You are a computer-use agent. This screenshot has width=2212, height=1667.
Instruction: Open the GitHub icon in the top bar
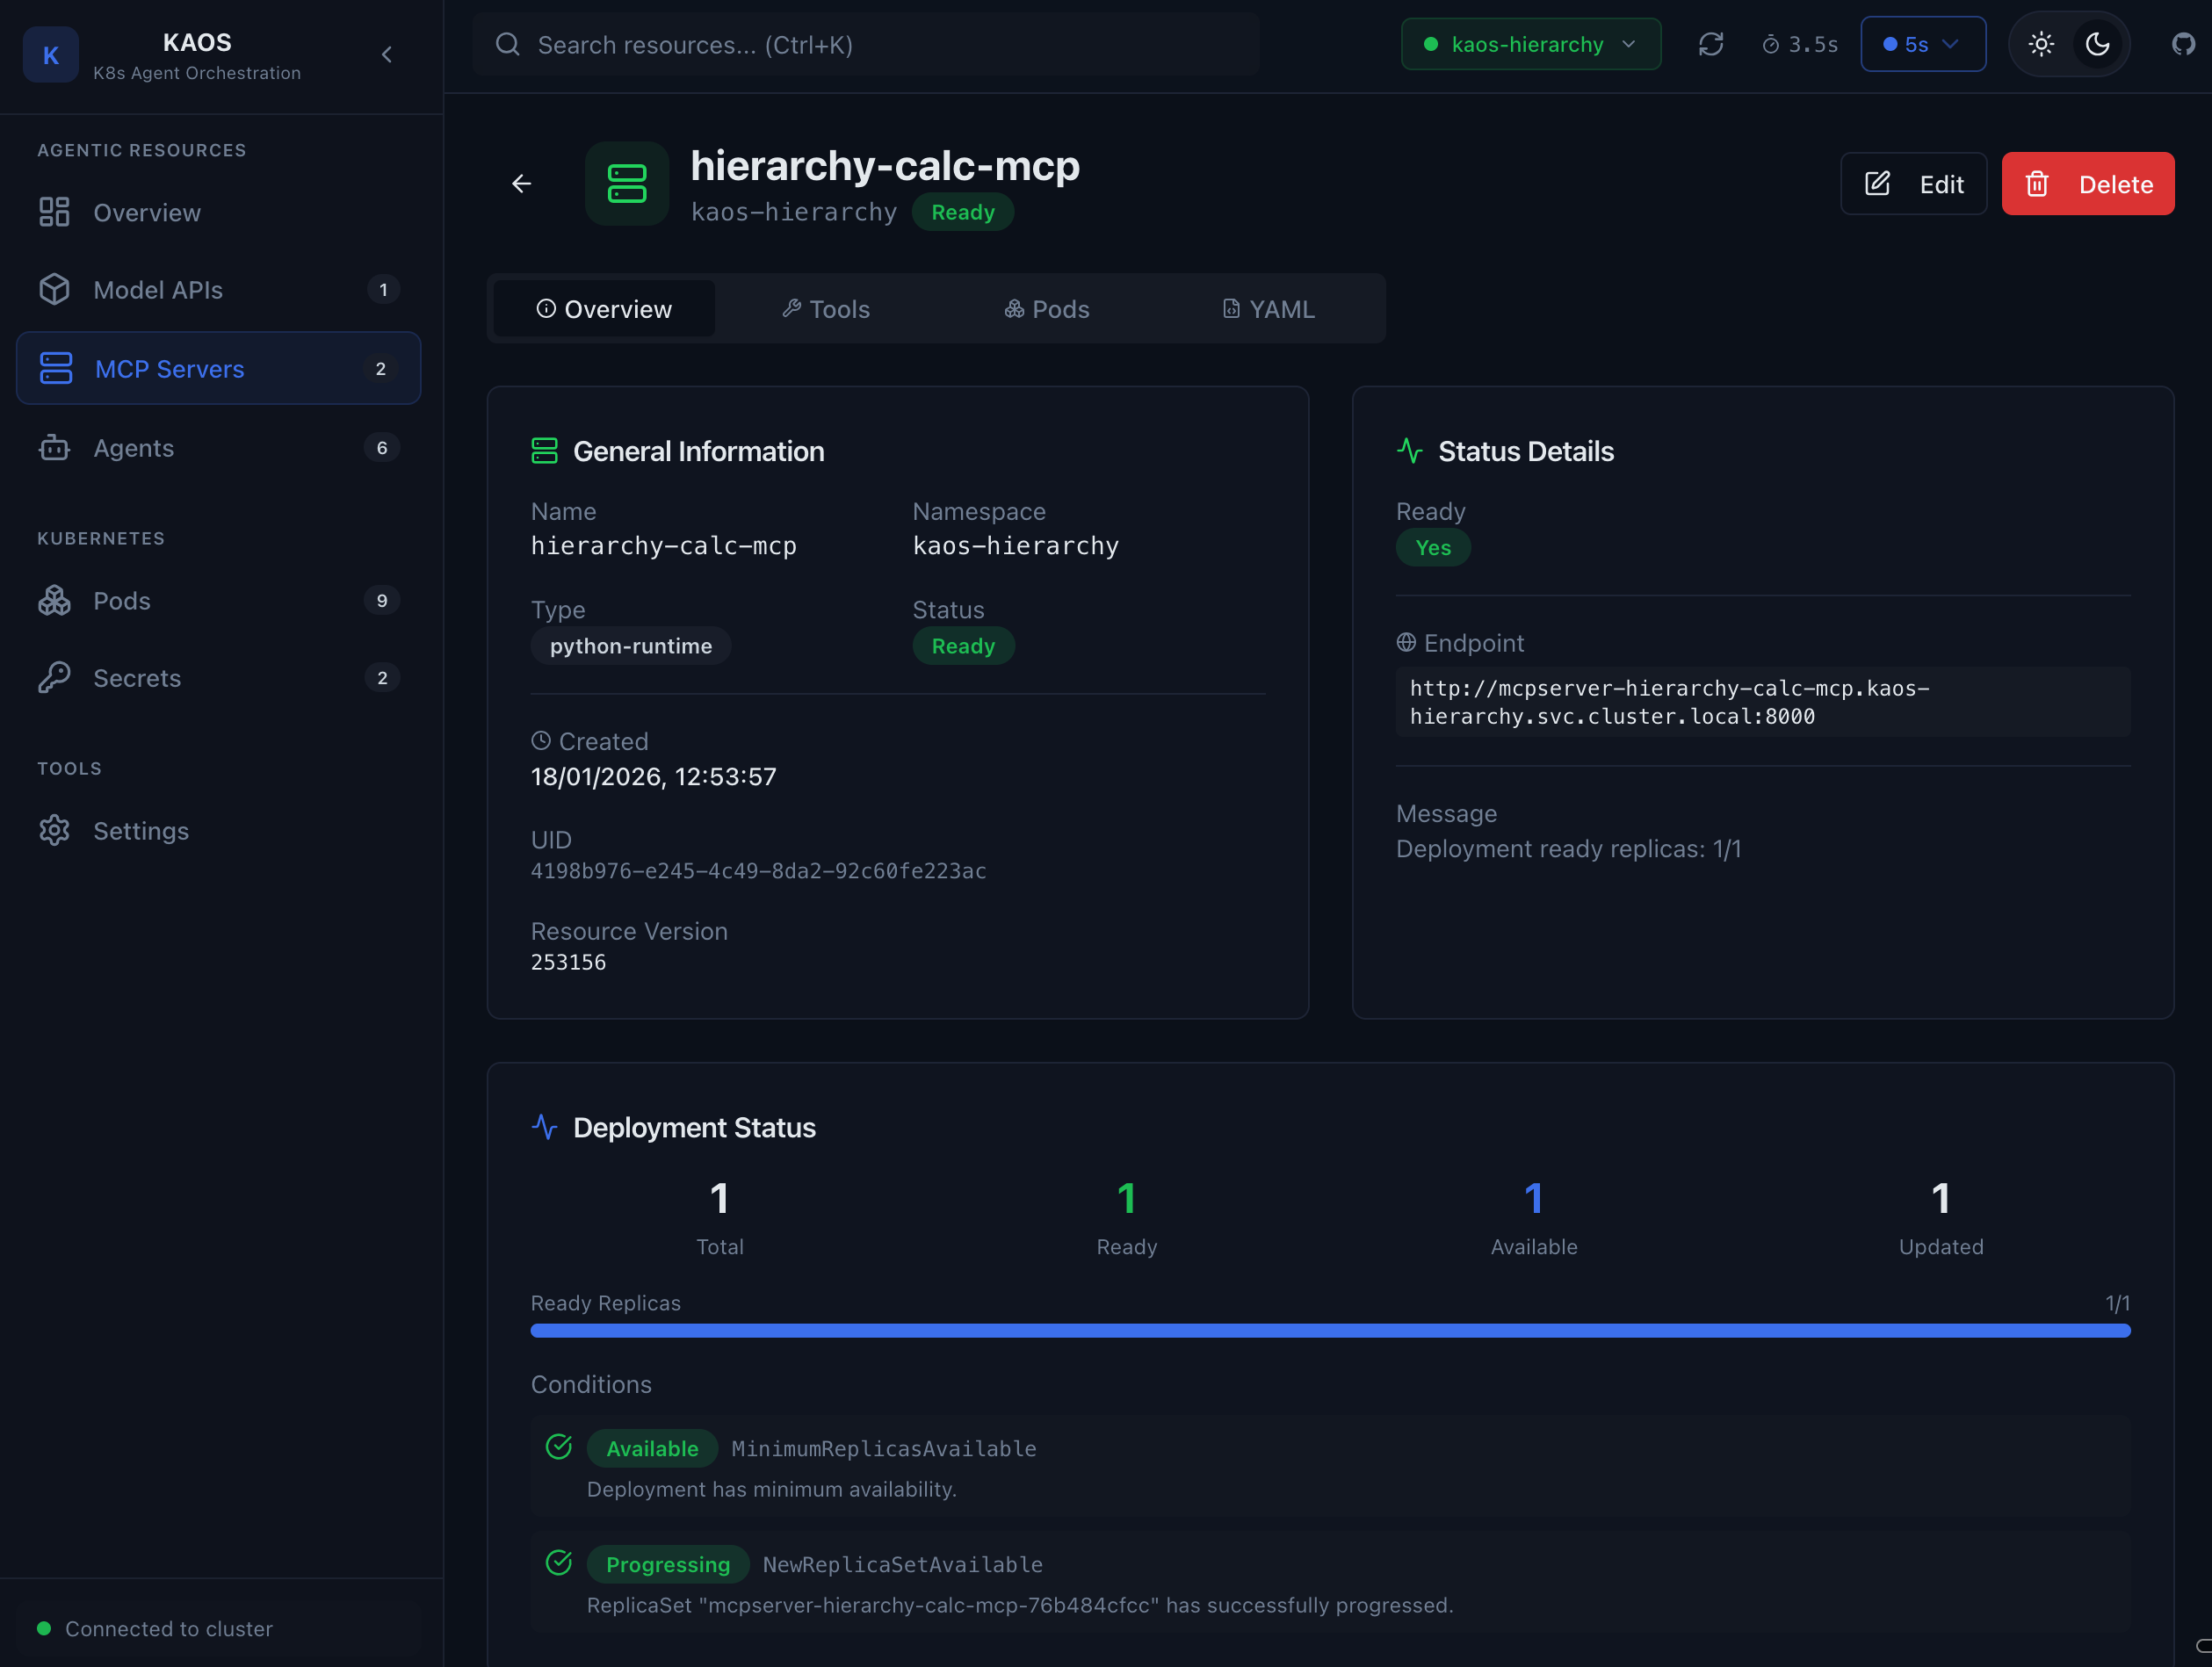2183,44
